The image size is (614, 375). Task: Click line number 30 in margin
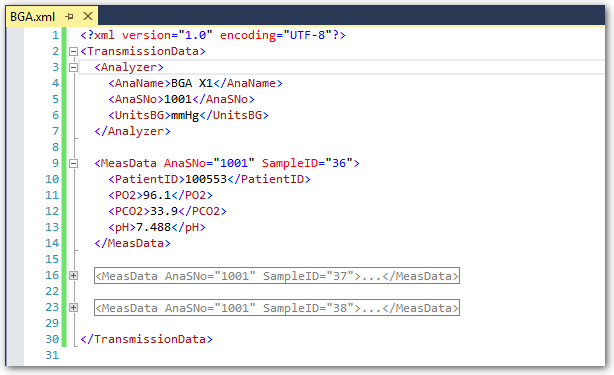[52, 339]
